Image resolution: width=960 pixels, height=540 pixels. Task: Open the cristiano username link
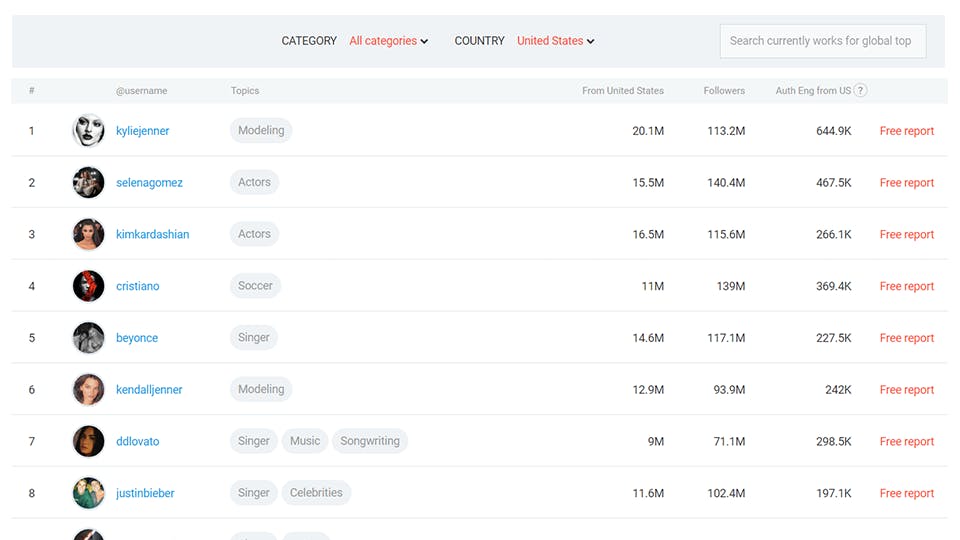[x=138, y=286]
